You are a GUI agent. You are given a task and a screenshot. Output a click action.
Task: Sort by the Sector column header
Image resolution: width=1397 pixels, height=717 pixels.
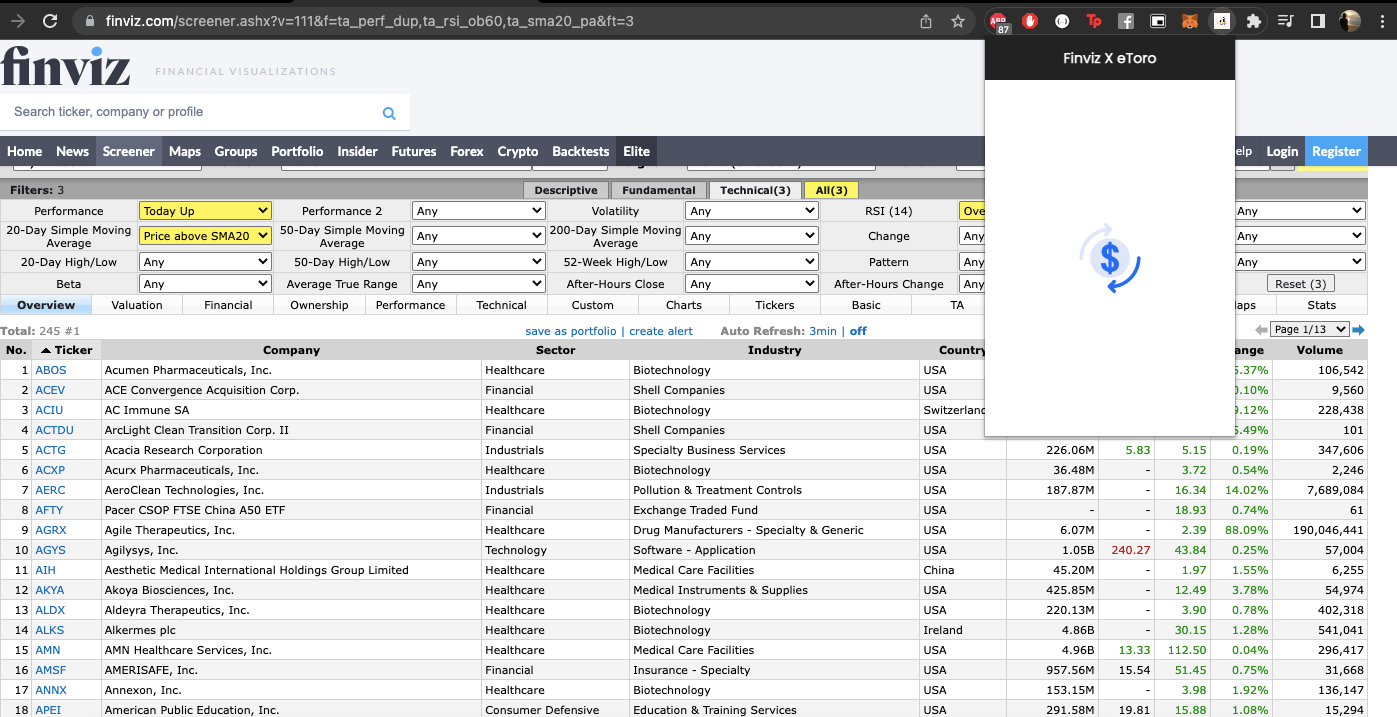555,350
